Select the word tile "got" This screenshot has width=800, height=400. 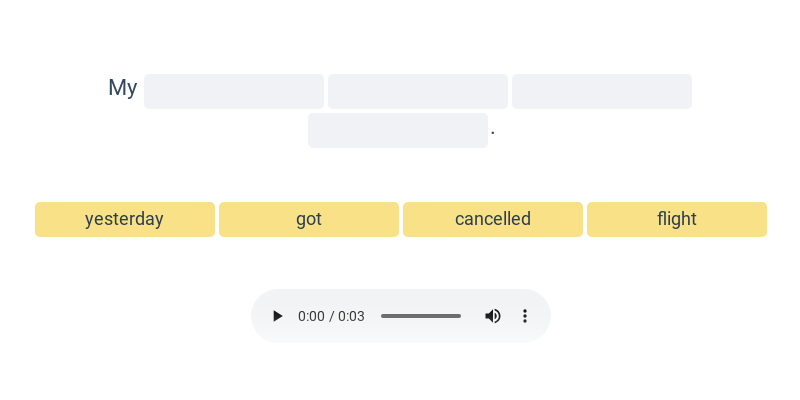[x=309, y=219]
